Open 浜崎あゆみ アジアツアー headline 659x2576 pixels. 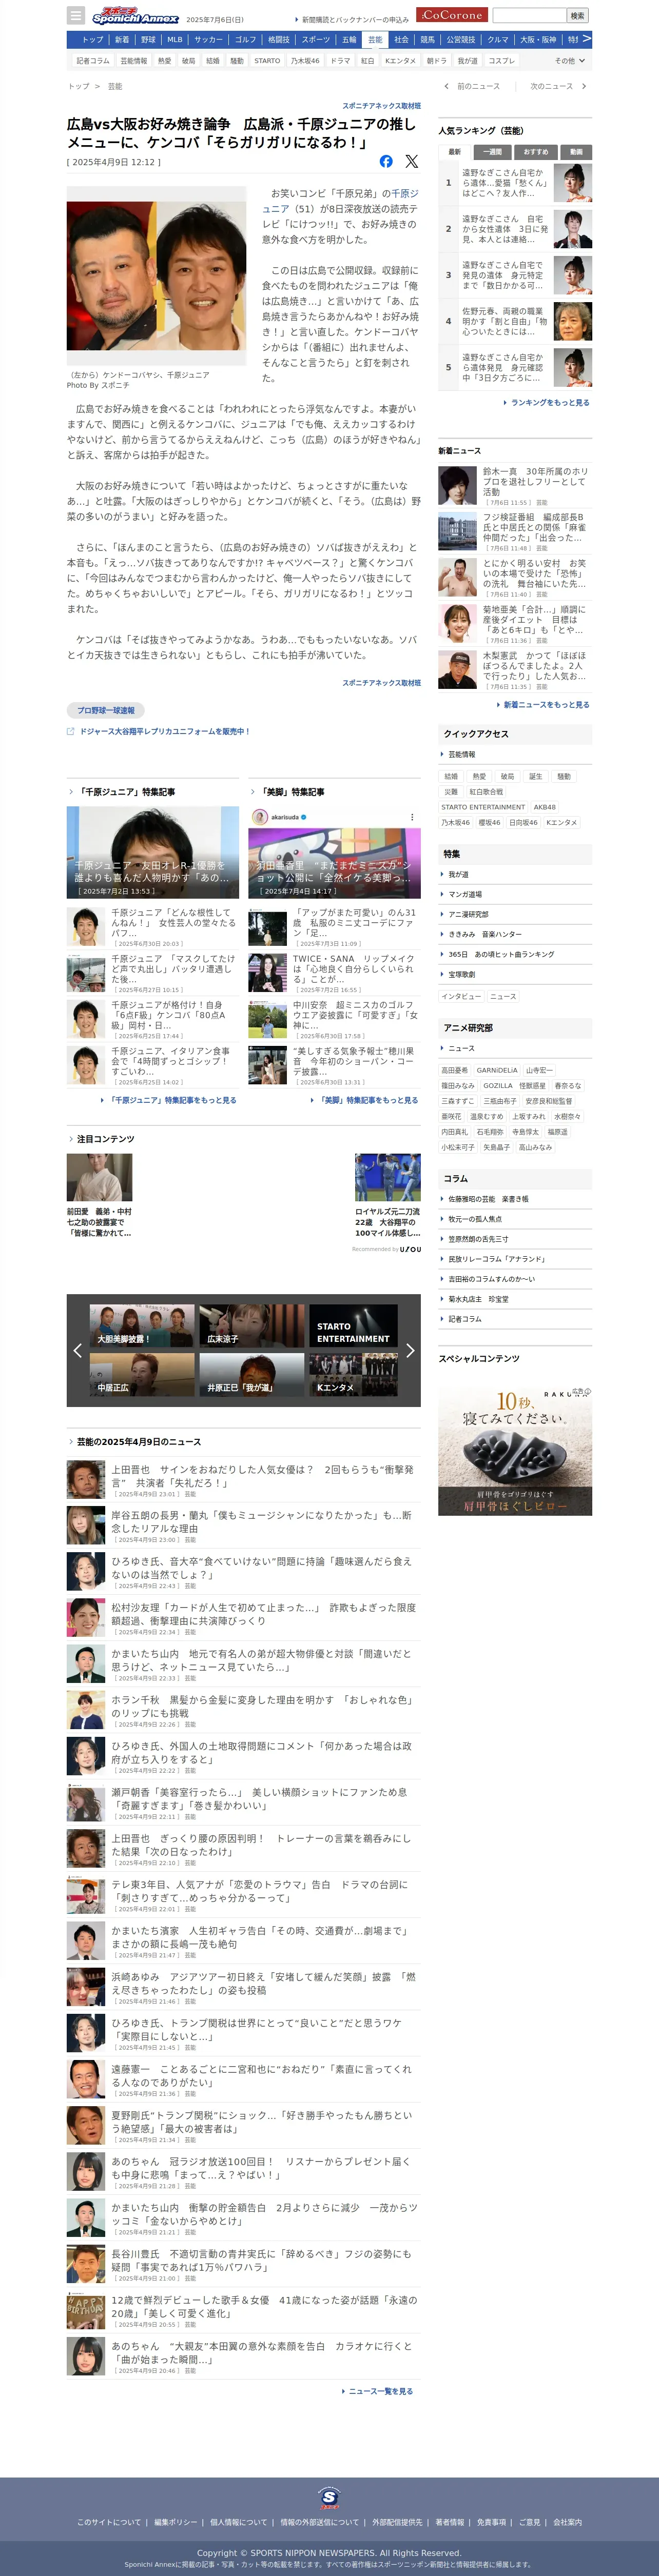click(x=263, y=1983)
